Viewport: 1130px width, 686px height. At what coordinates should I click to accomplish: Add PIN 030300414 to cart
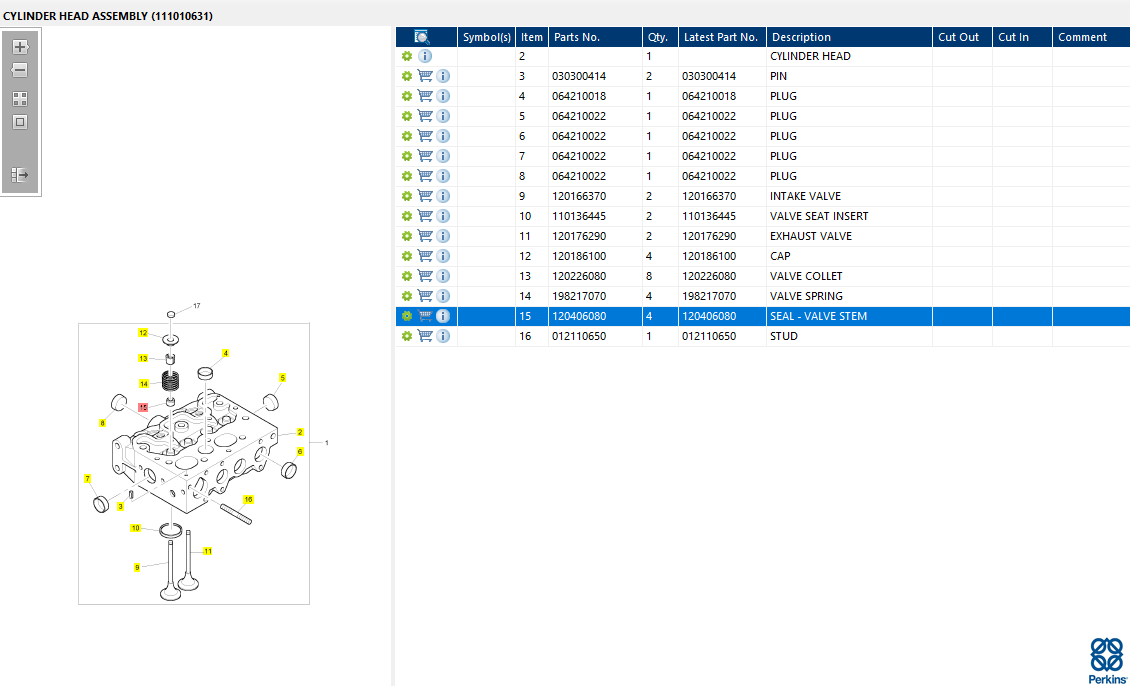click(425, 76)
